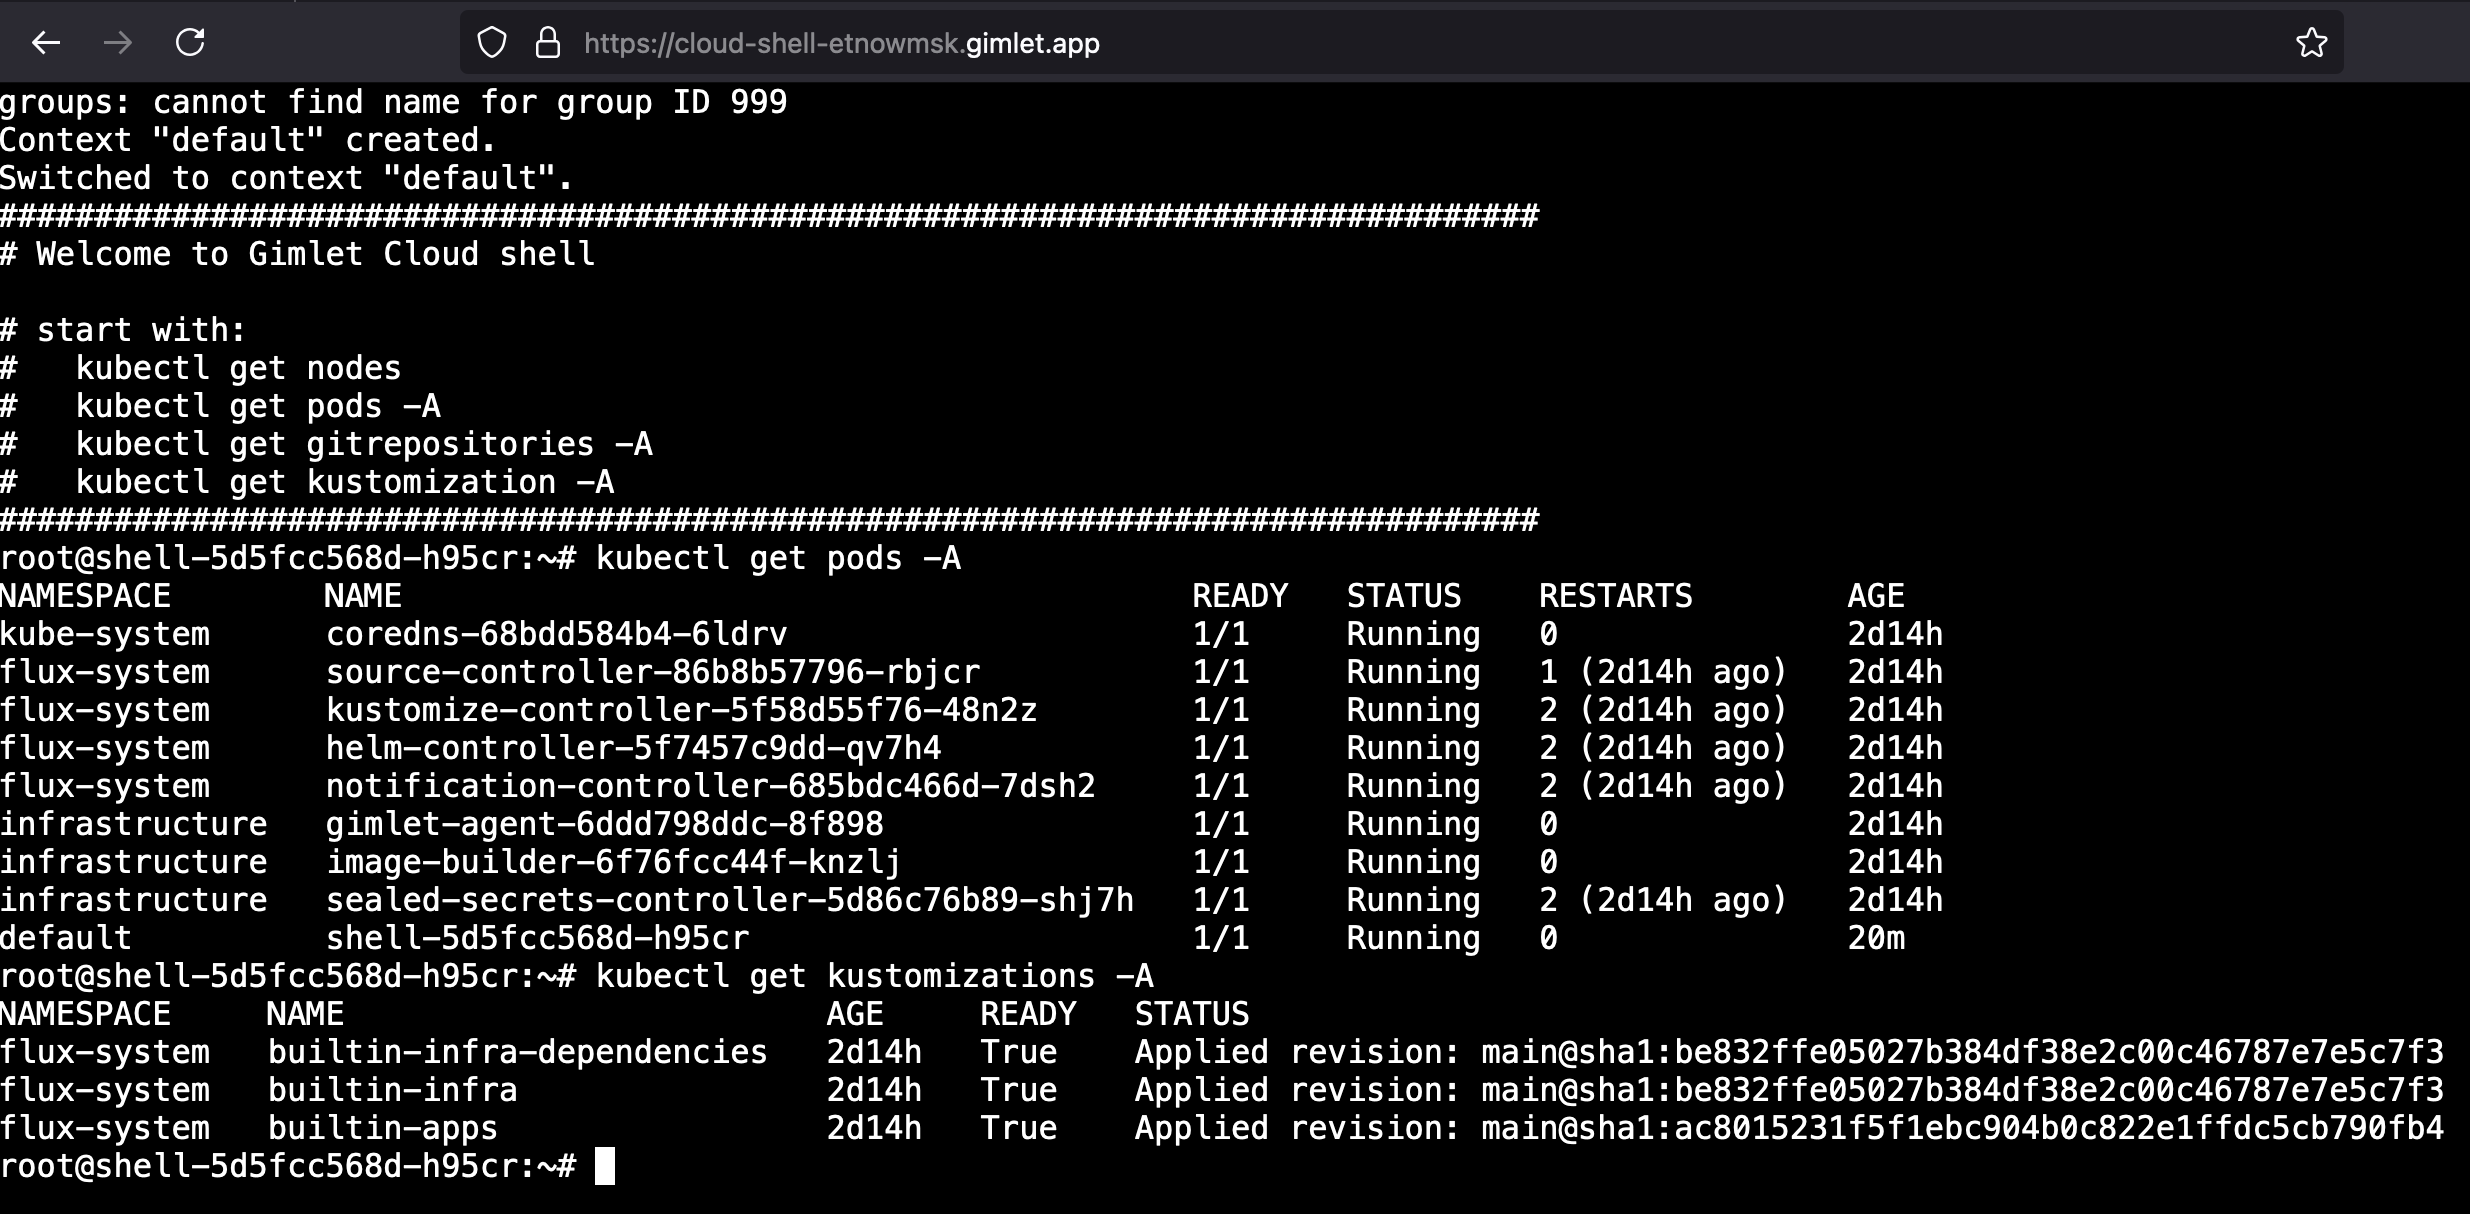Click 'True' ready value for builtin-apps
2470x1214 pixels.
coord(1019,1128)
